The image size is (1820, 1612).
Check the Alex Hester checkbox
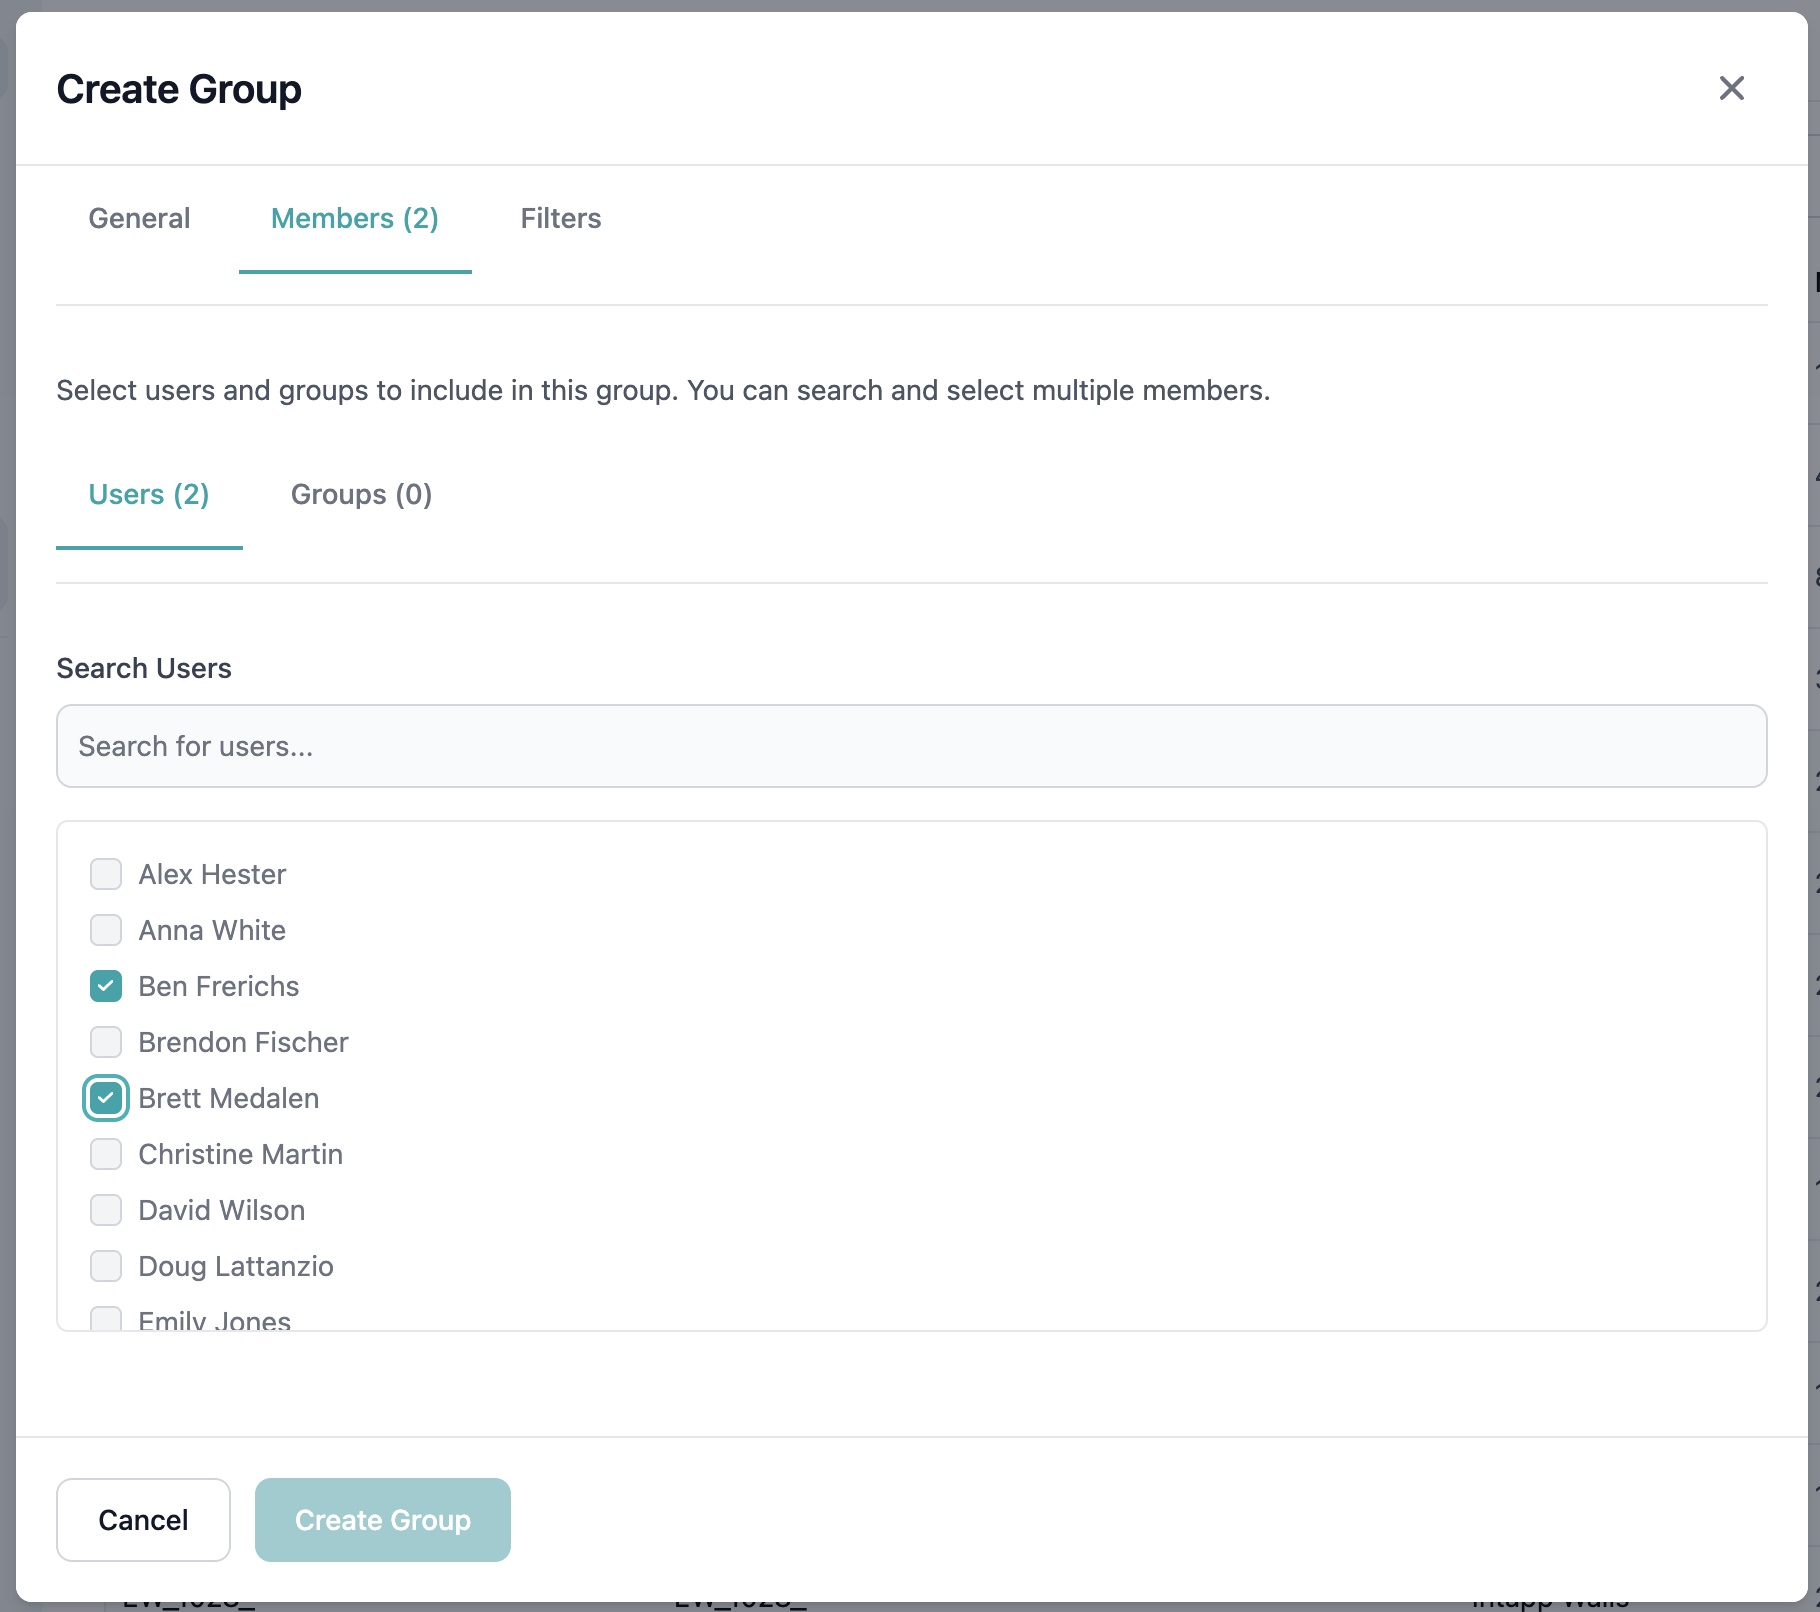point(106,874)
